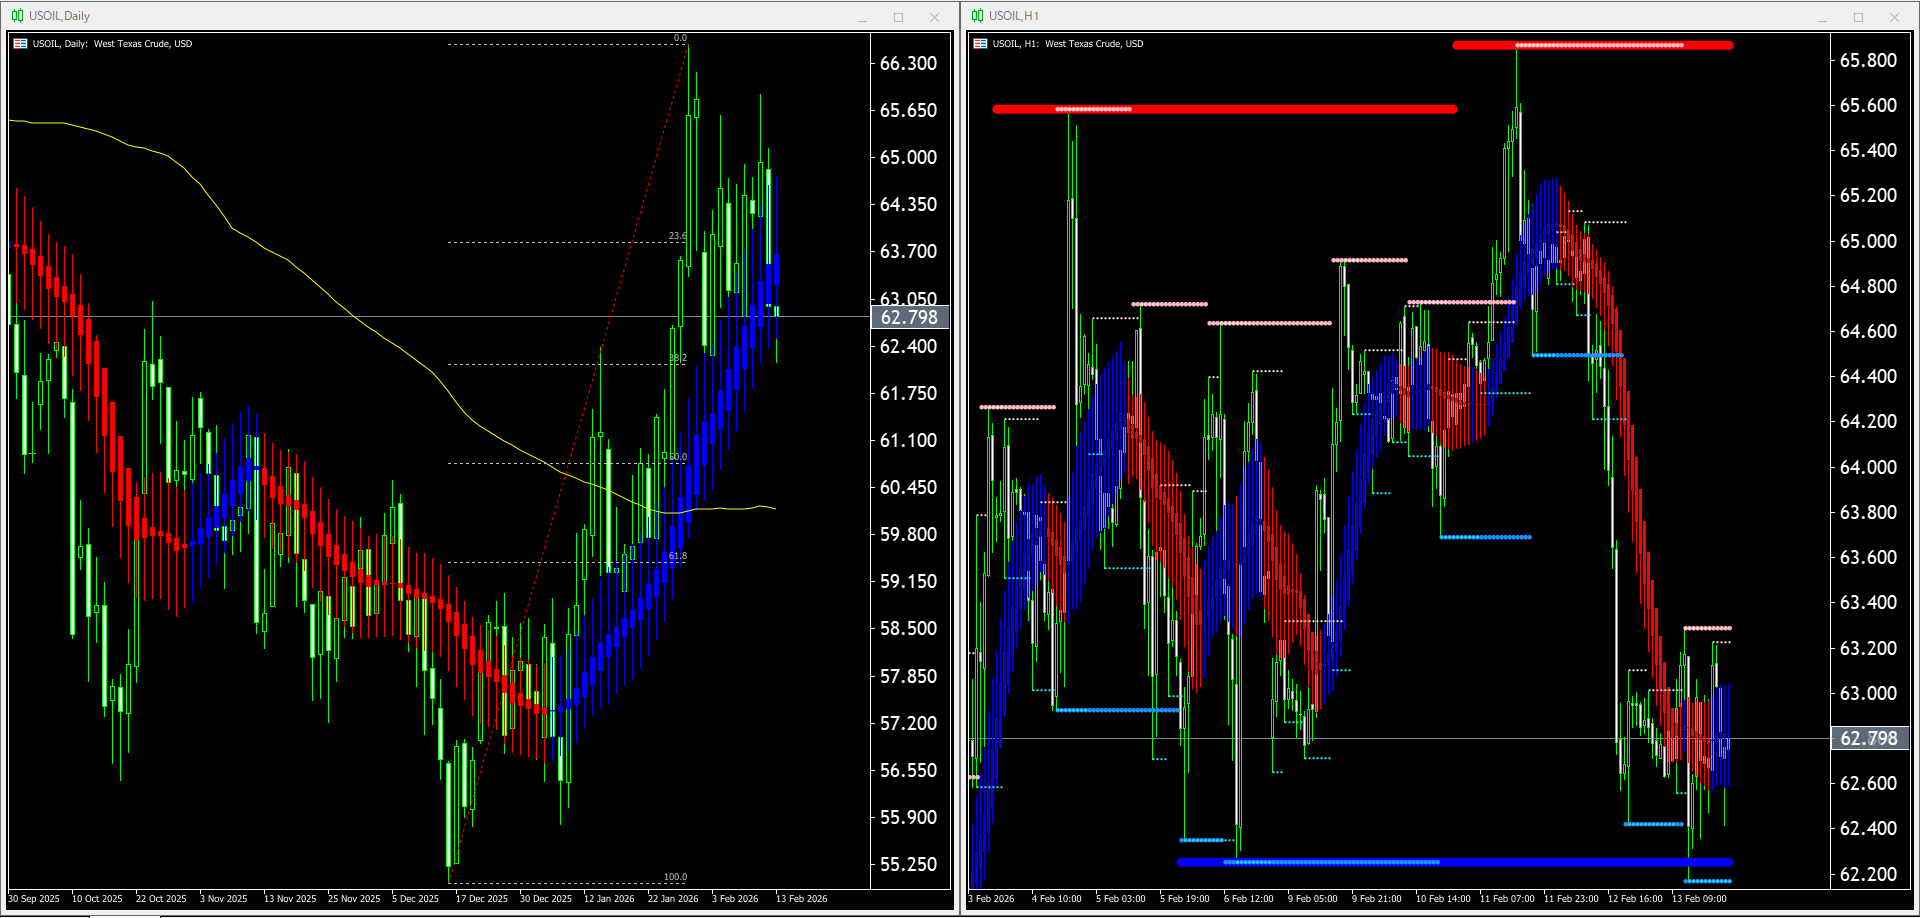Image resolution: width=1920 pixels, height=918 pixels.
Task: Click the 57.850 price on Daily scale
Action: click(908, 676)
